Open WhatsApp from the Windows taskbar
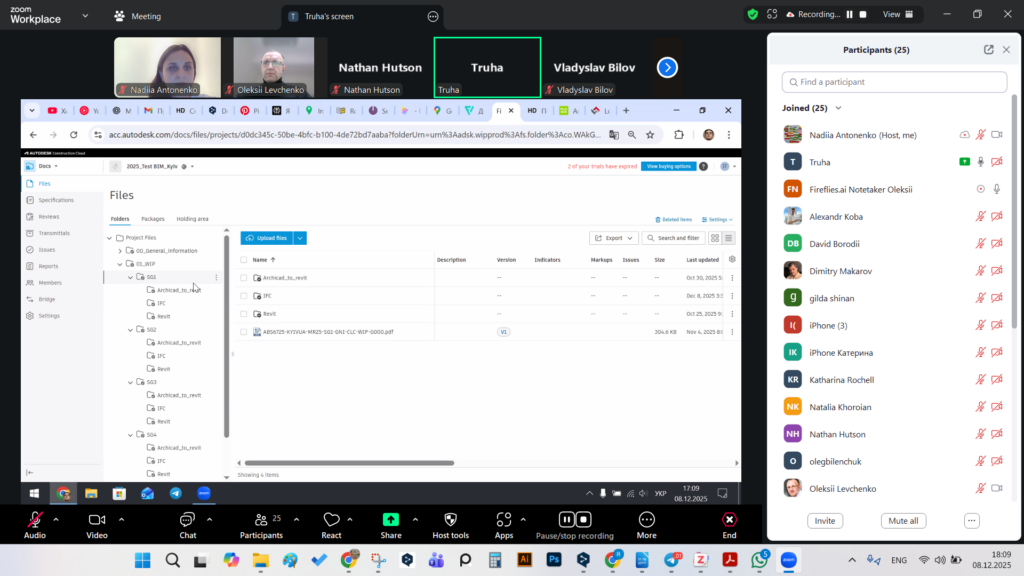This screenshot has height=576, width=1024. (x=759, y=560)
